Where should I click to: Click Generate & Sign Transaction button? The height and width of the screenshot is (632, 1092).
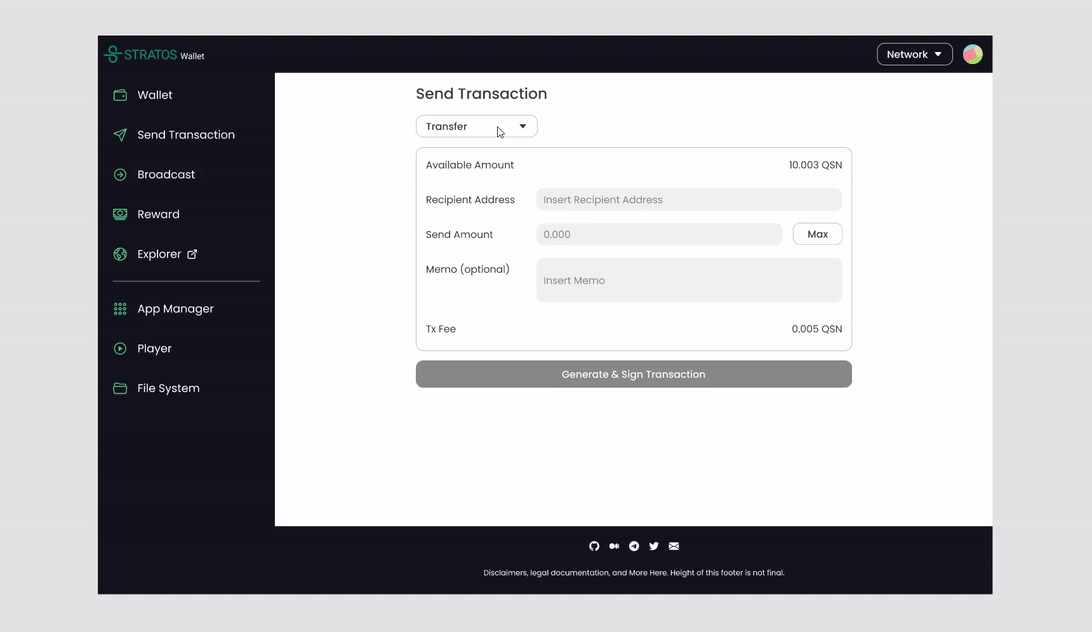click(x=633, y=374)
